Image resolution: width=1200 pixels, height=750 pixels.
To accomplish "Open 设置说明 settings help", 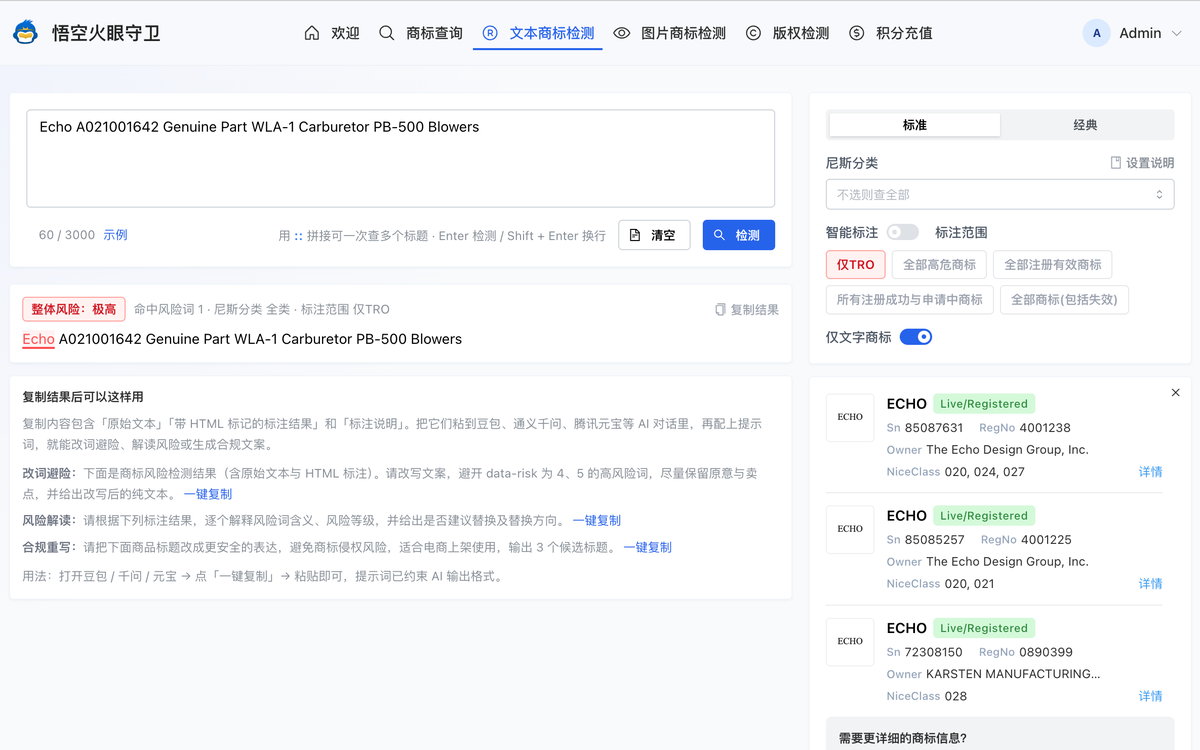I will (x=1142, y=163).
